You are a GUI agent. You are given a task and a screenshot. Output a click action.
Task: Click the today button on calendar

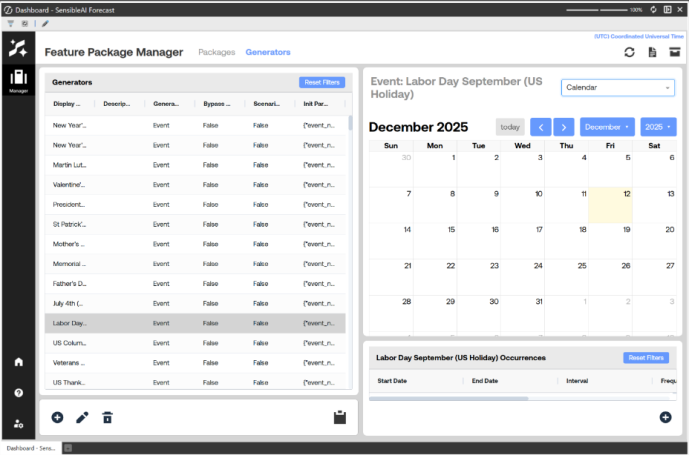510,127
